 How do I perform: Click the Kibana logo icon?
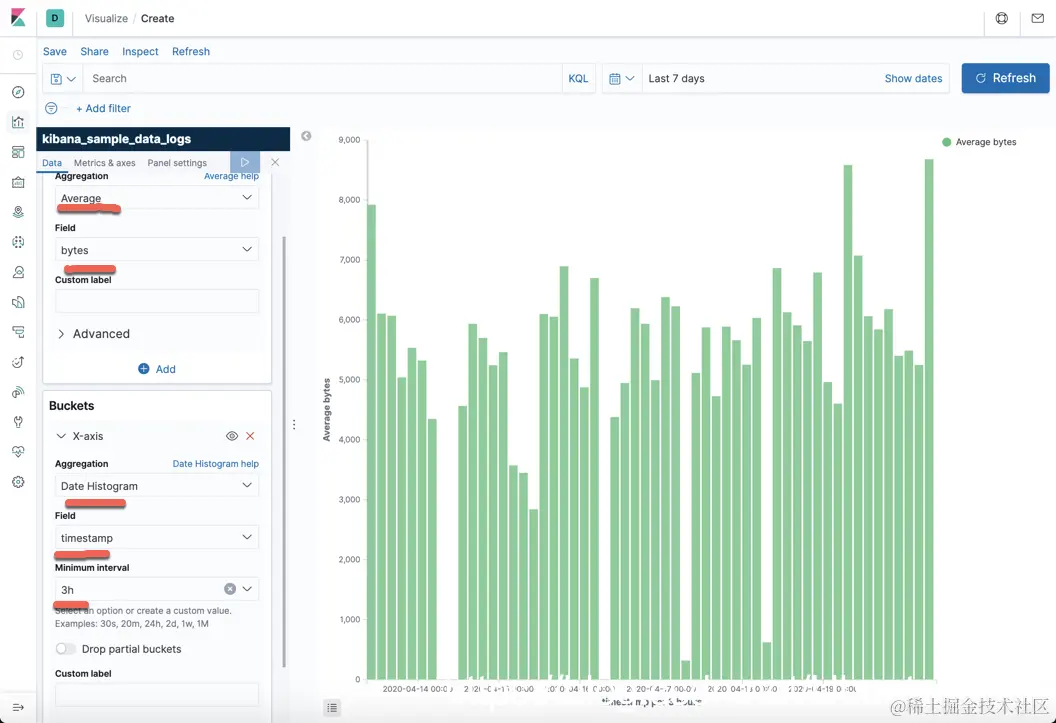[18, 18]
